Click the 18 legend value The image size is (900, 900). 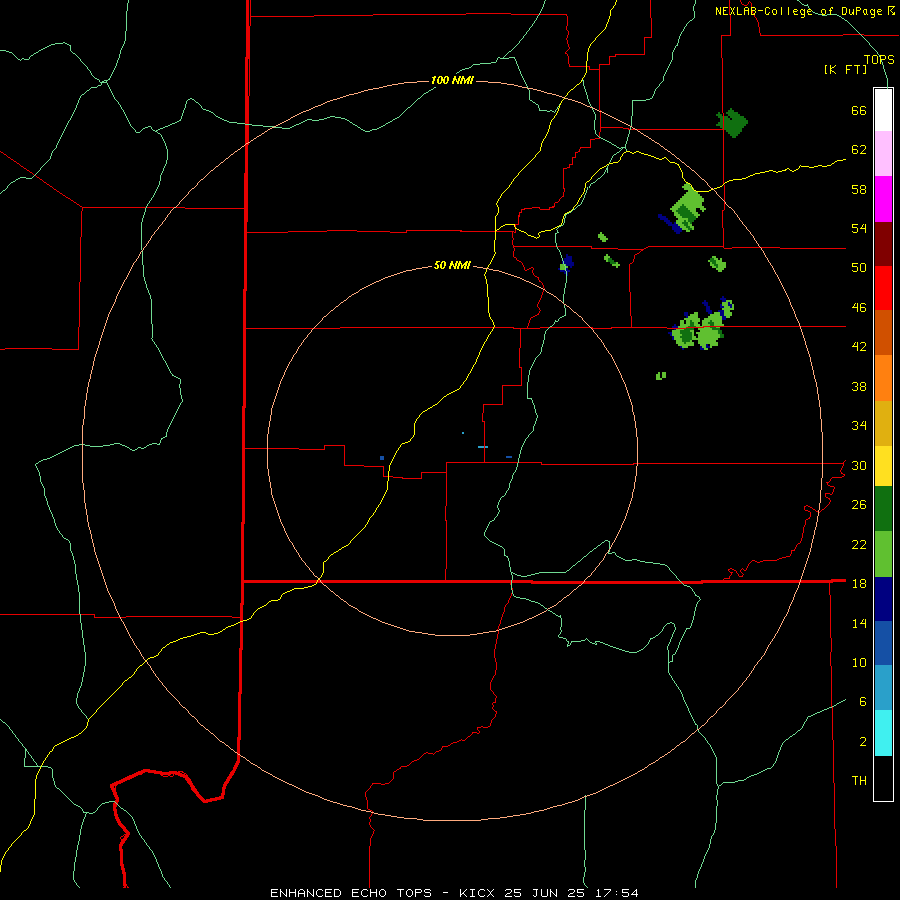[859, 584]
